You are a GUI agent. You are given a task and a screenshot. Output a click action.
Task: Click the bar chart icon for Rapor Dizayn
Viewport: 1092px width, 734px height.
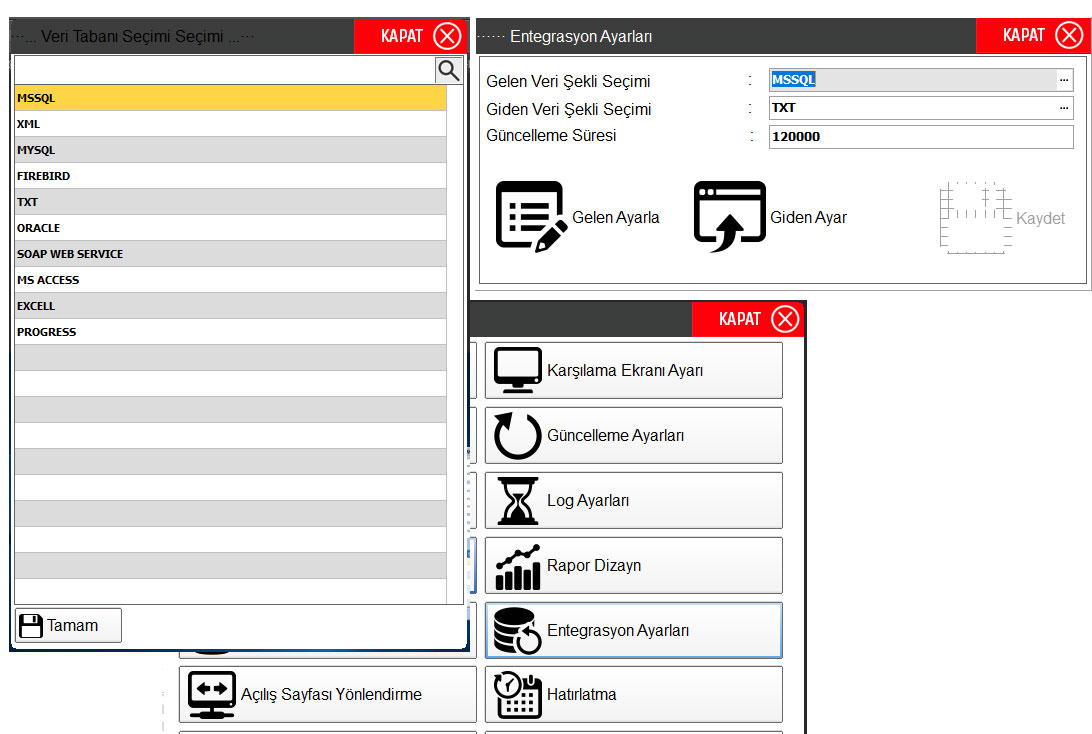[x=517, y=566]
